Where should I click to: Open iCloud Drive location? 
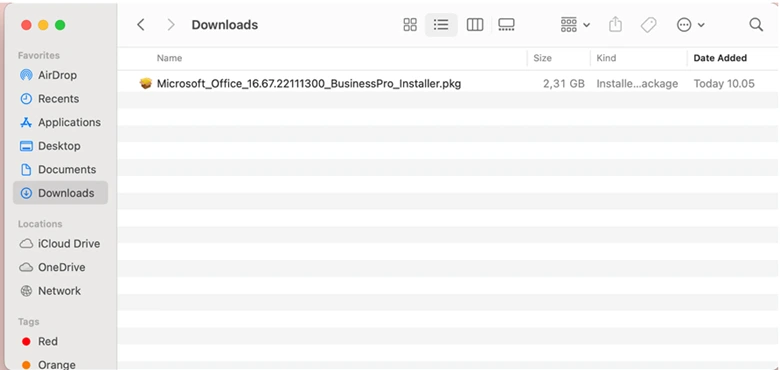click(60, 244)
